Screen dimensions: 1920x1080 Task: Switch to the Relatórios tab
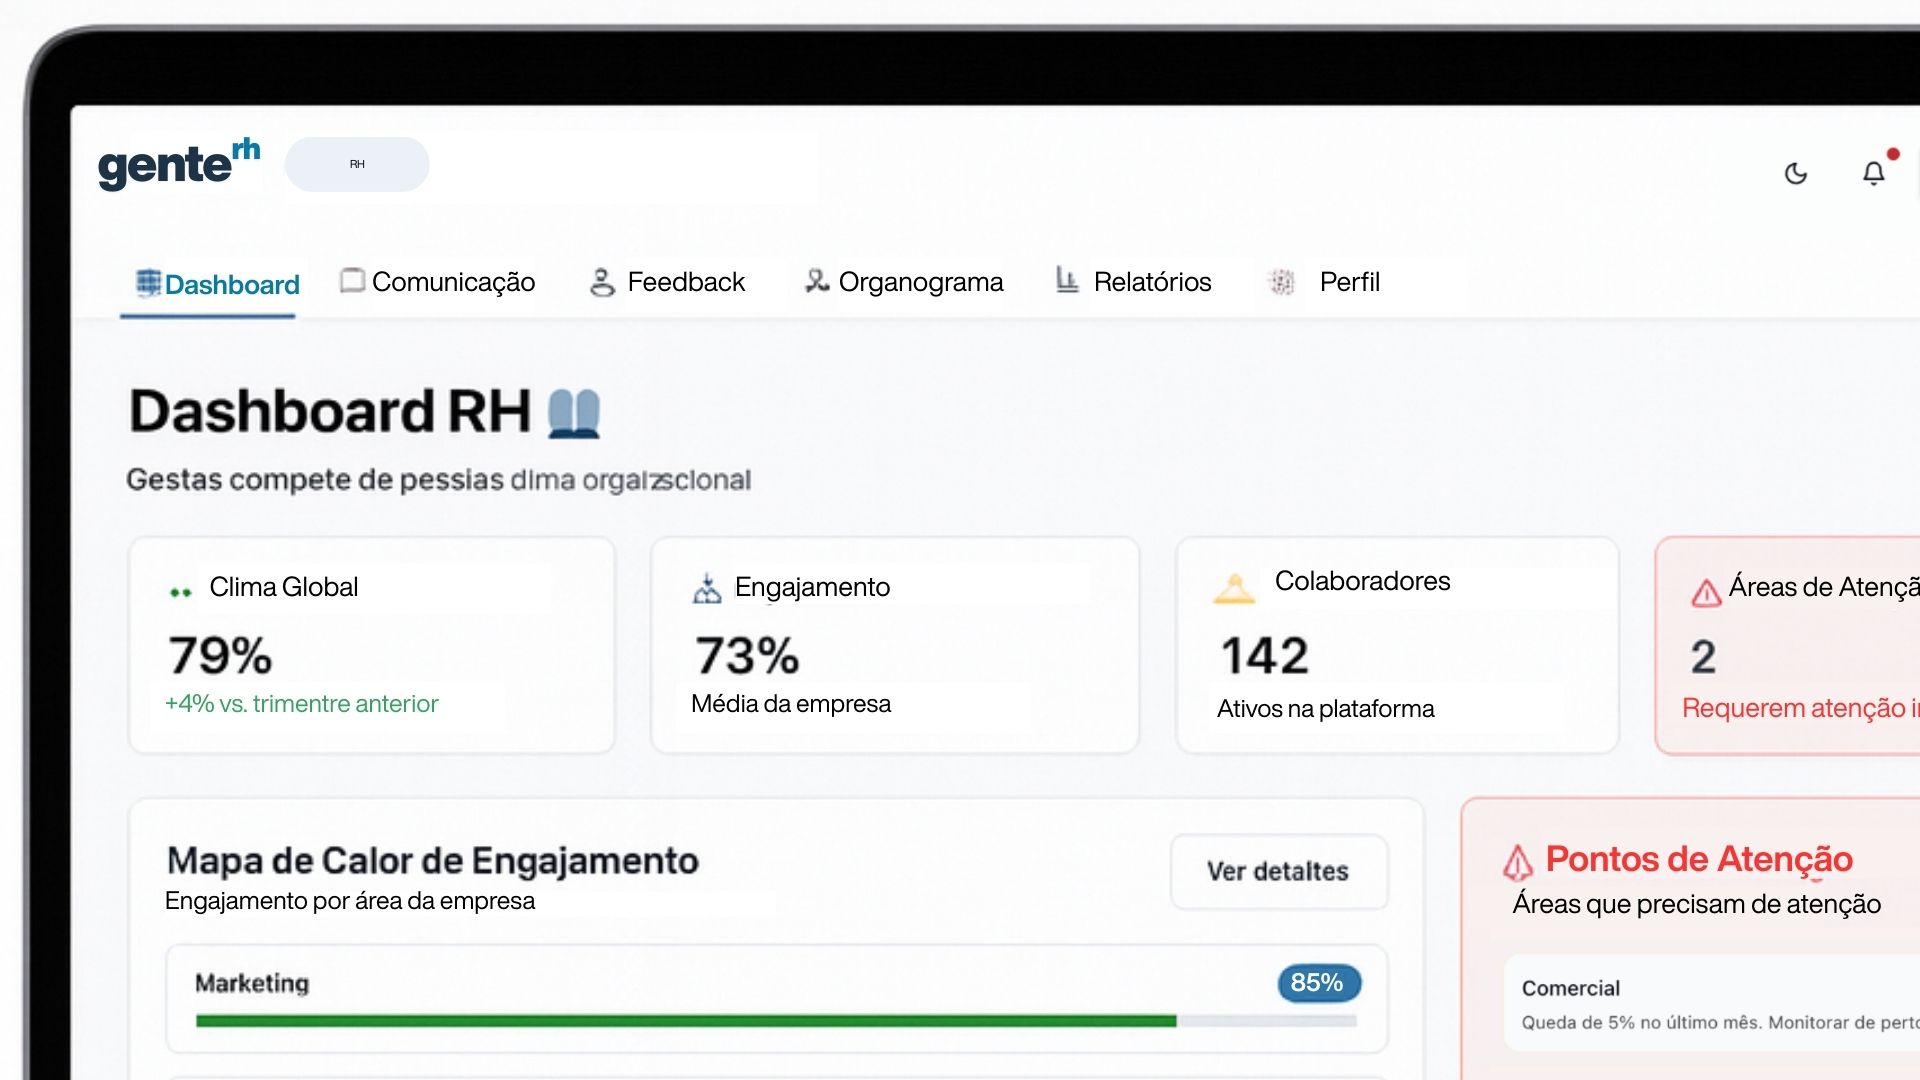1133,282
